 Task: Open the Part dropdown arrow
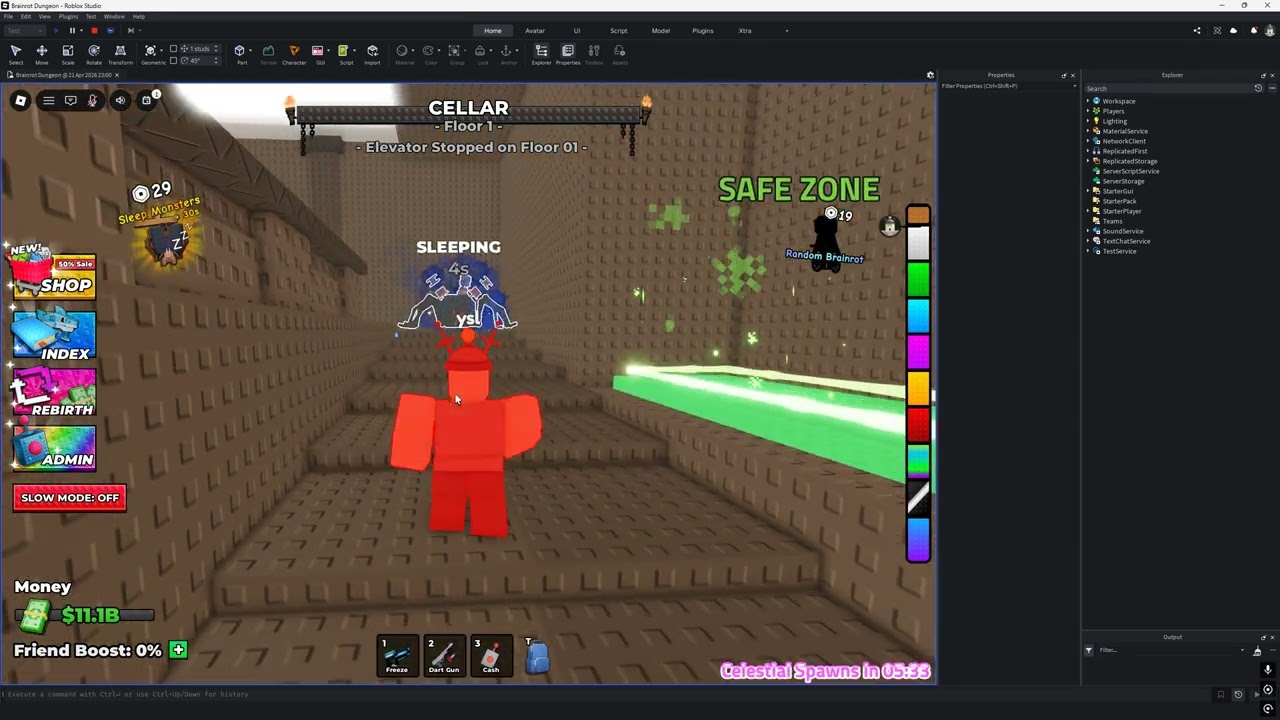248,50
